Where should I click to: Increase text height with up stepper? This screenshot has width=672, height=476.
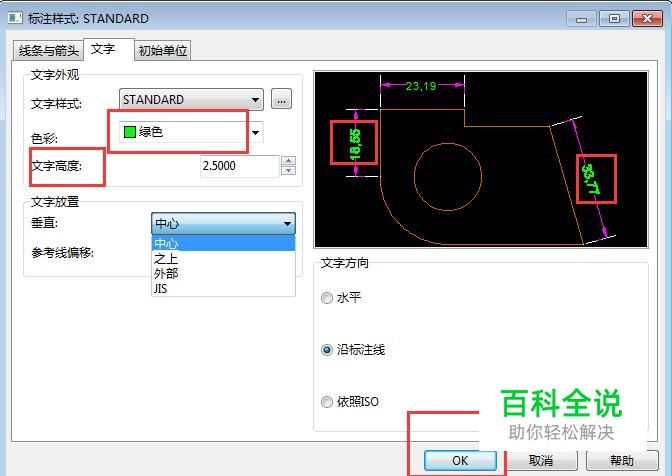pyautogui.click(x=288, y=161)
